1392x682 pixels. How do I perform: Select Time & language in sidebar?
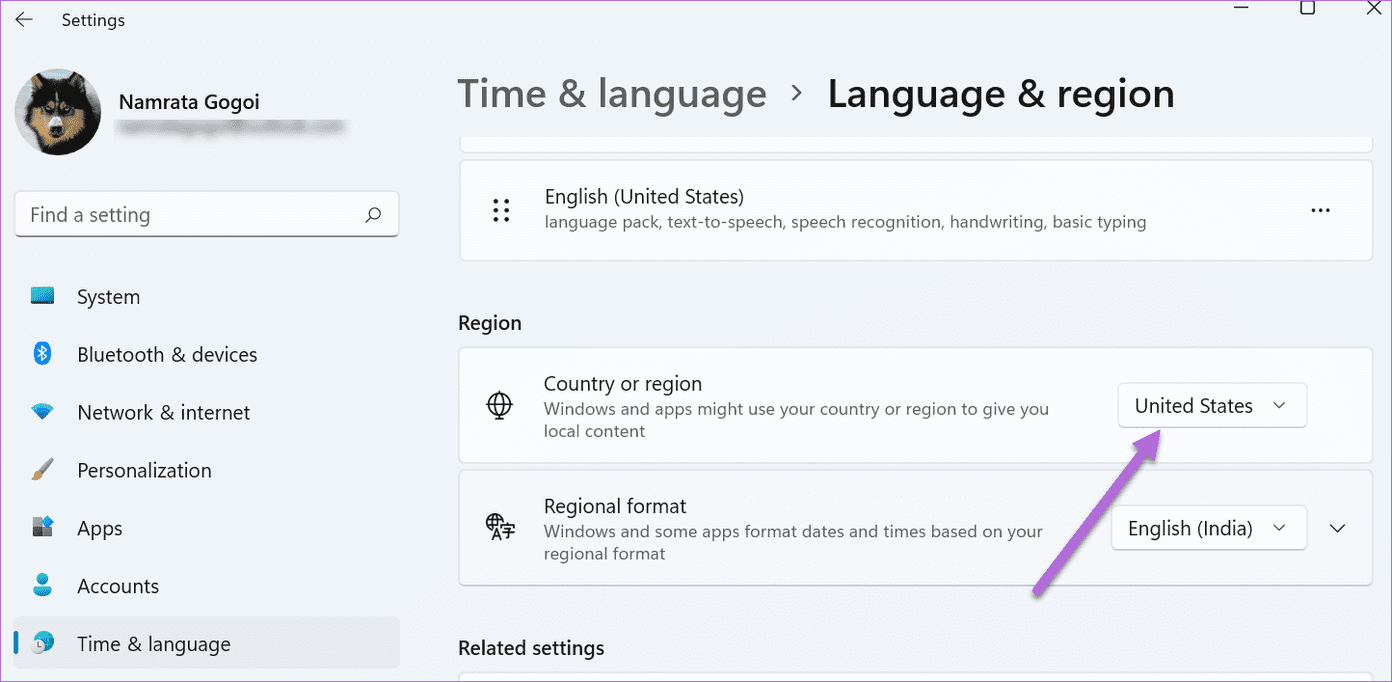(206, 645)
